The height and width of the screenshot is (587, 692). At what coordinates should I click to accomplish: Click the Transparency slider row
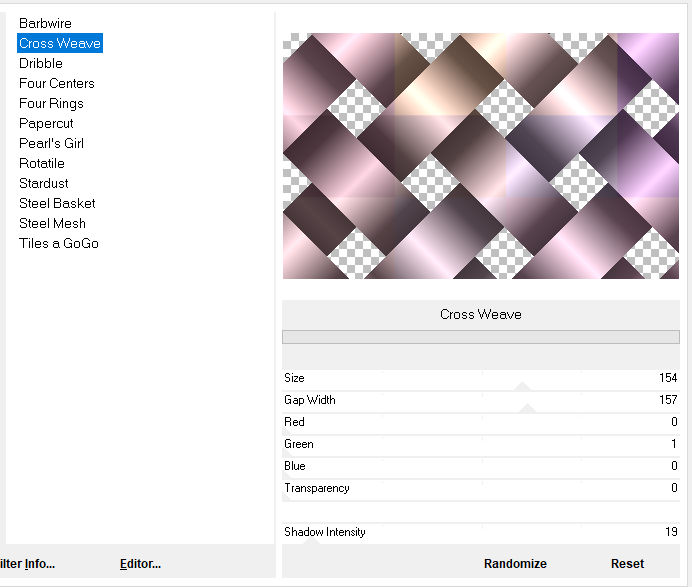(480, 488)
